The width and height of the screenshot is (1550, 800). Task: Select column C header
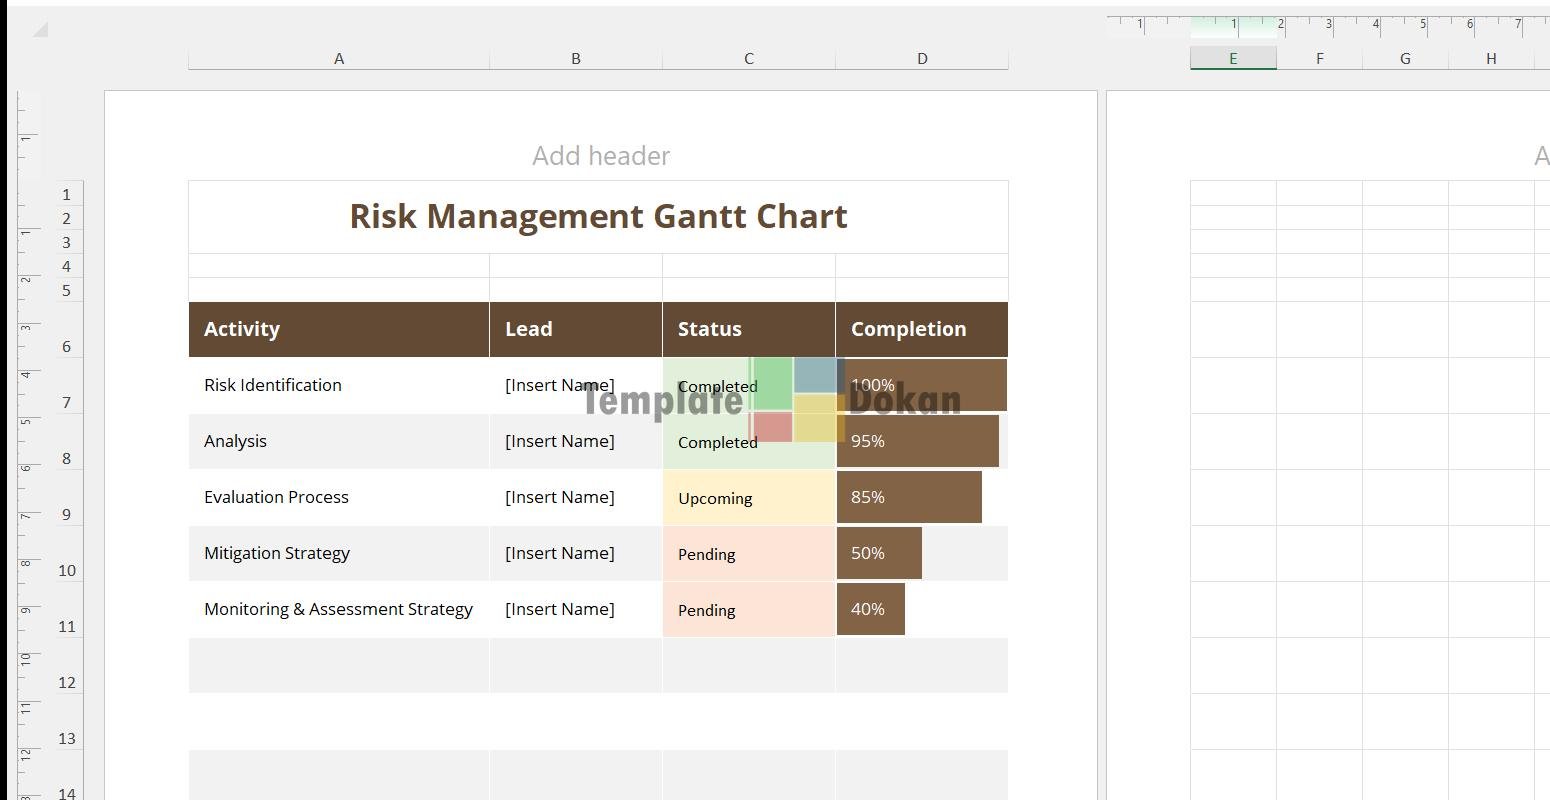coord(748,59)
